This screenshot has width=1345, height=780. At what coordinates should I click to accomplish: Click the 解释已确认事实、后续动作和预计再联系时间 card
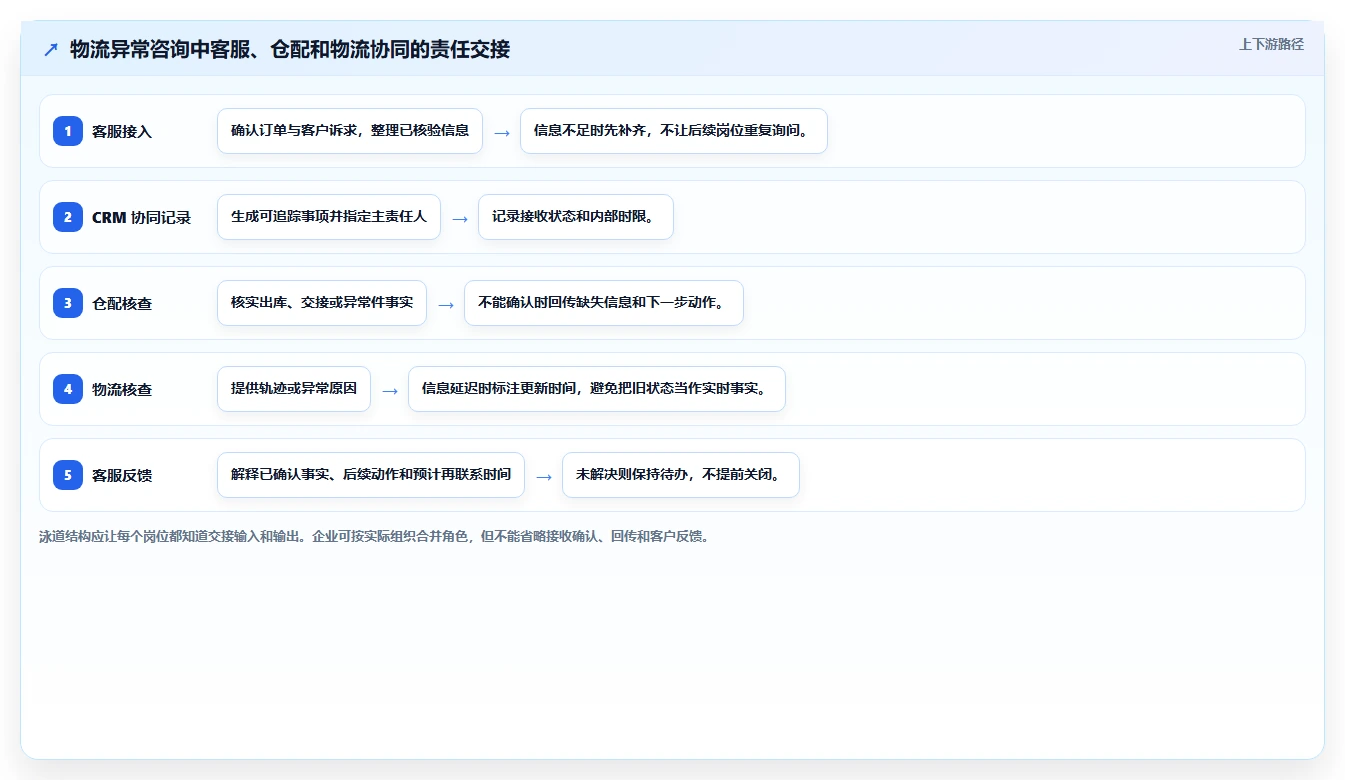click(x=371, y=475)
